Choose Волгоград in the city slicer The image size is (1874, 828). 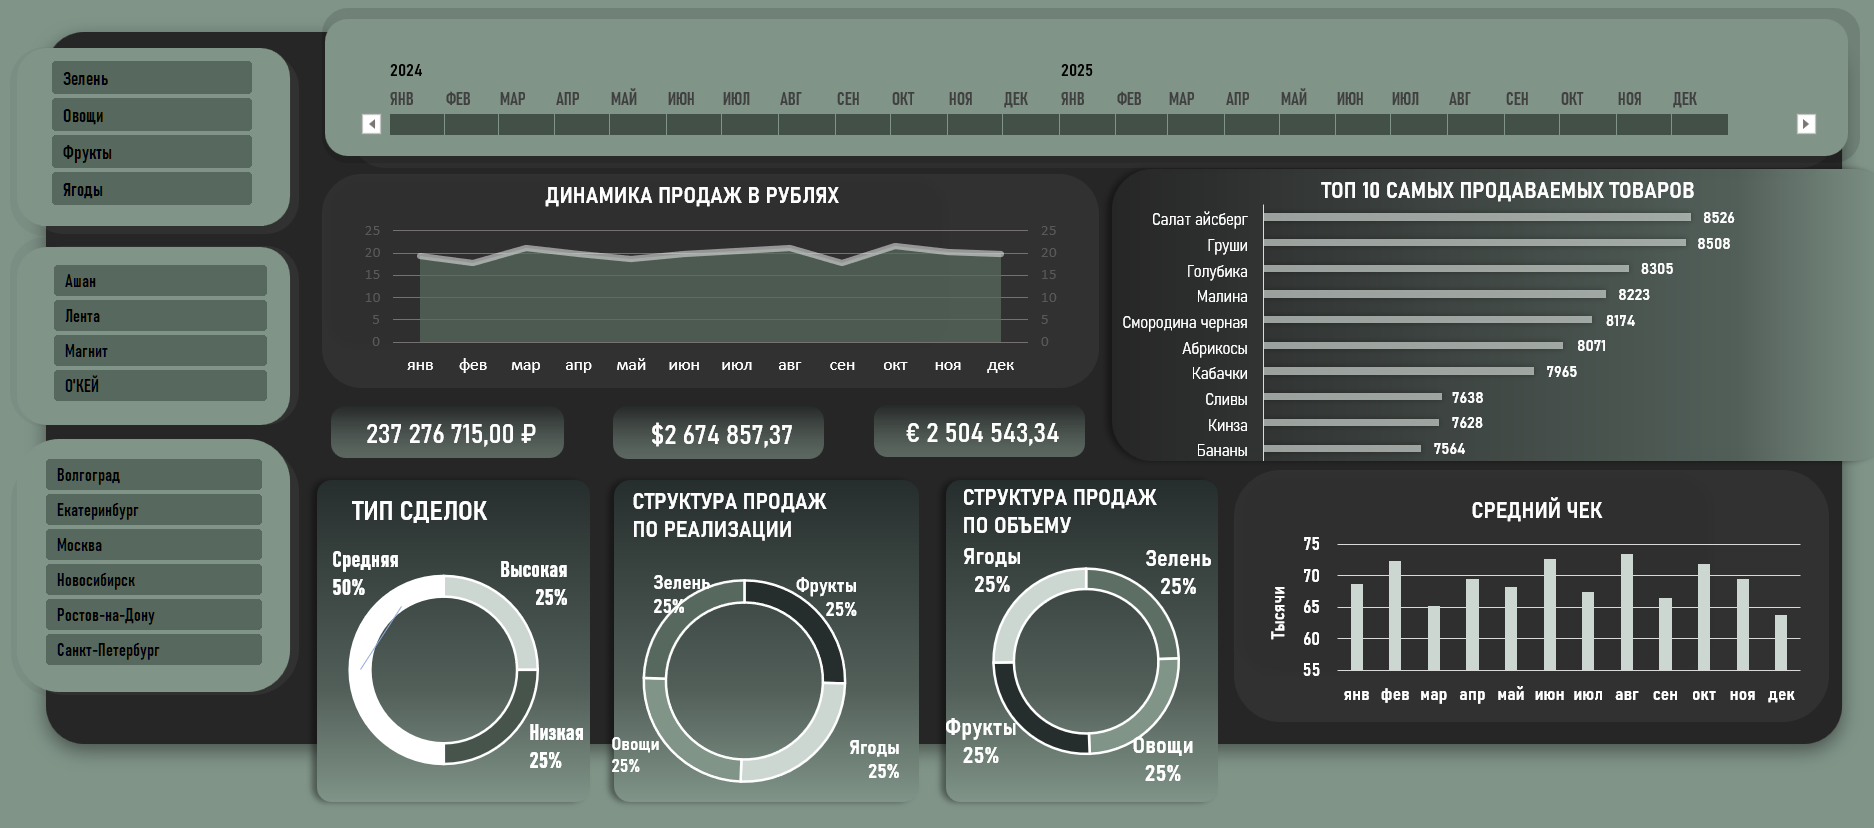154,475
